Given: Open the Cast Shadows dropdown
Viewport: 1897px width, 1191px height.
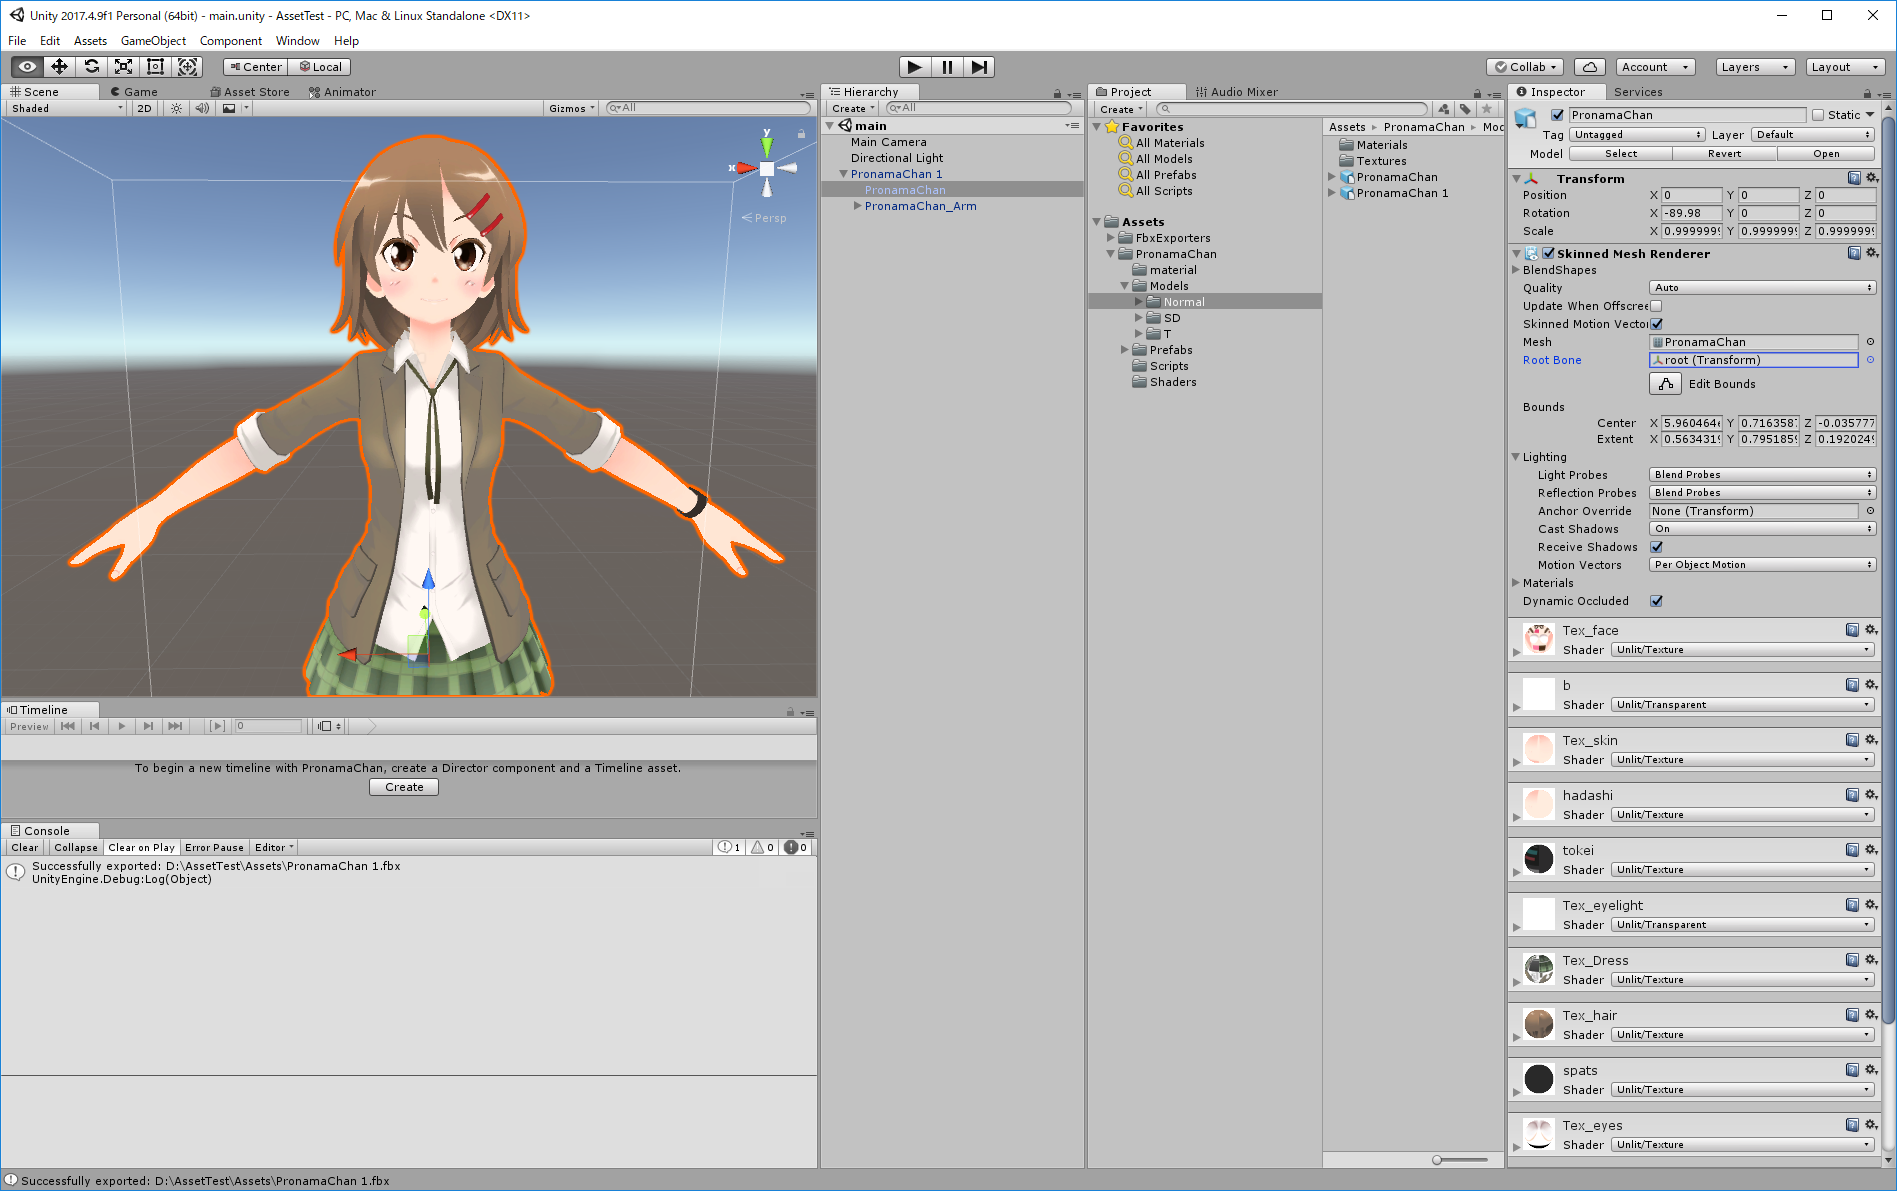Looking at the screenshot, I should 1761,529.
